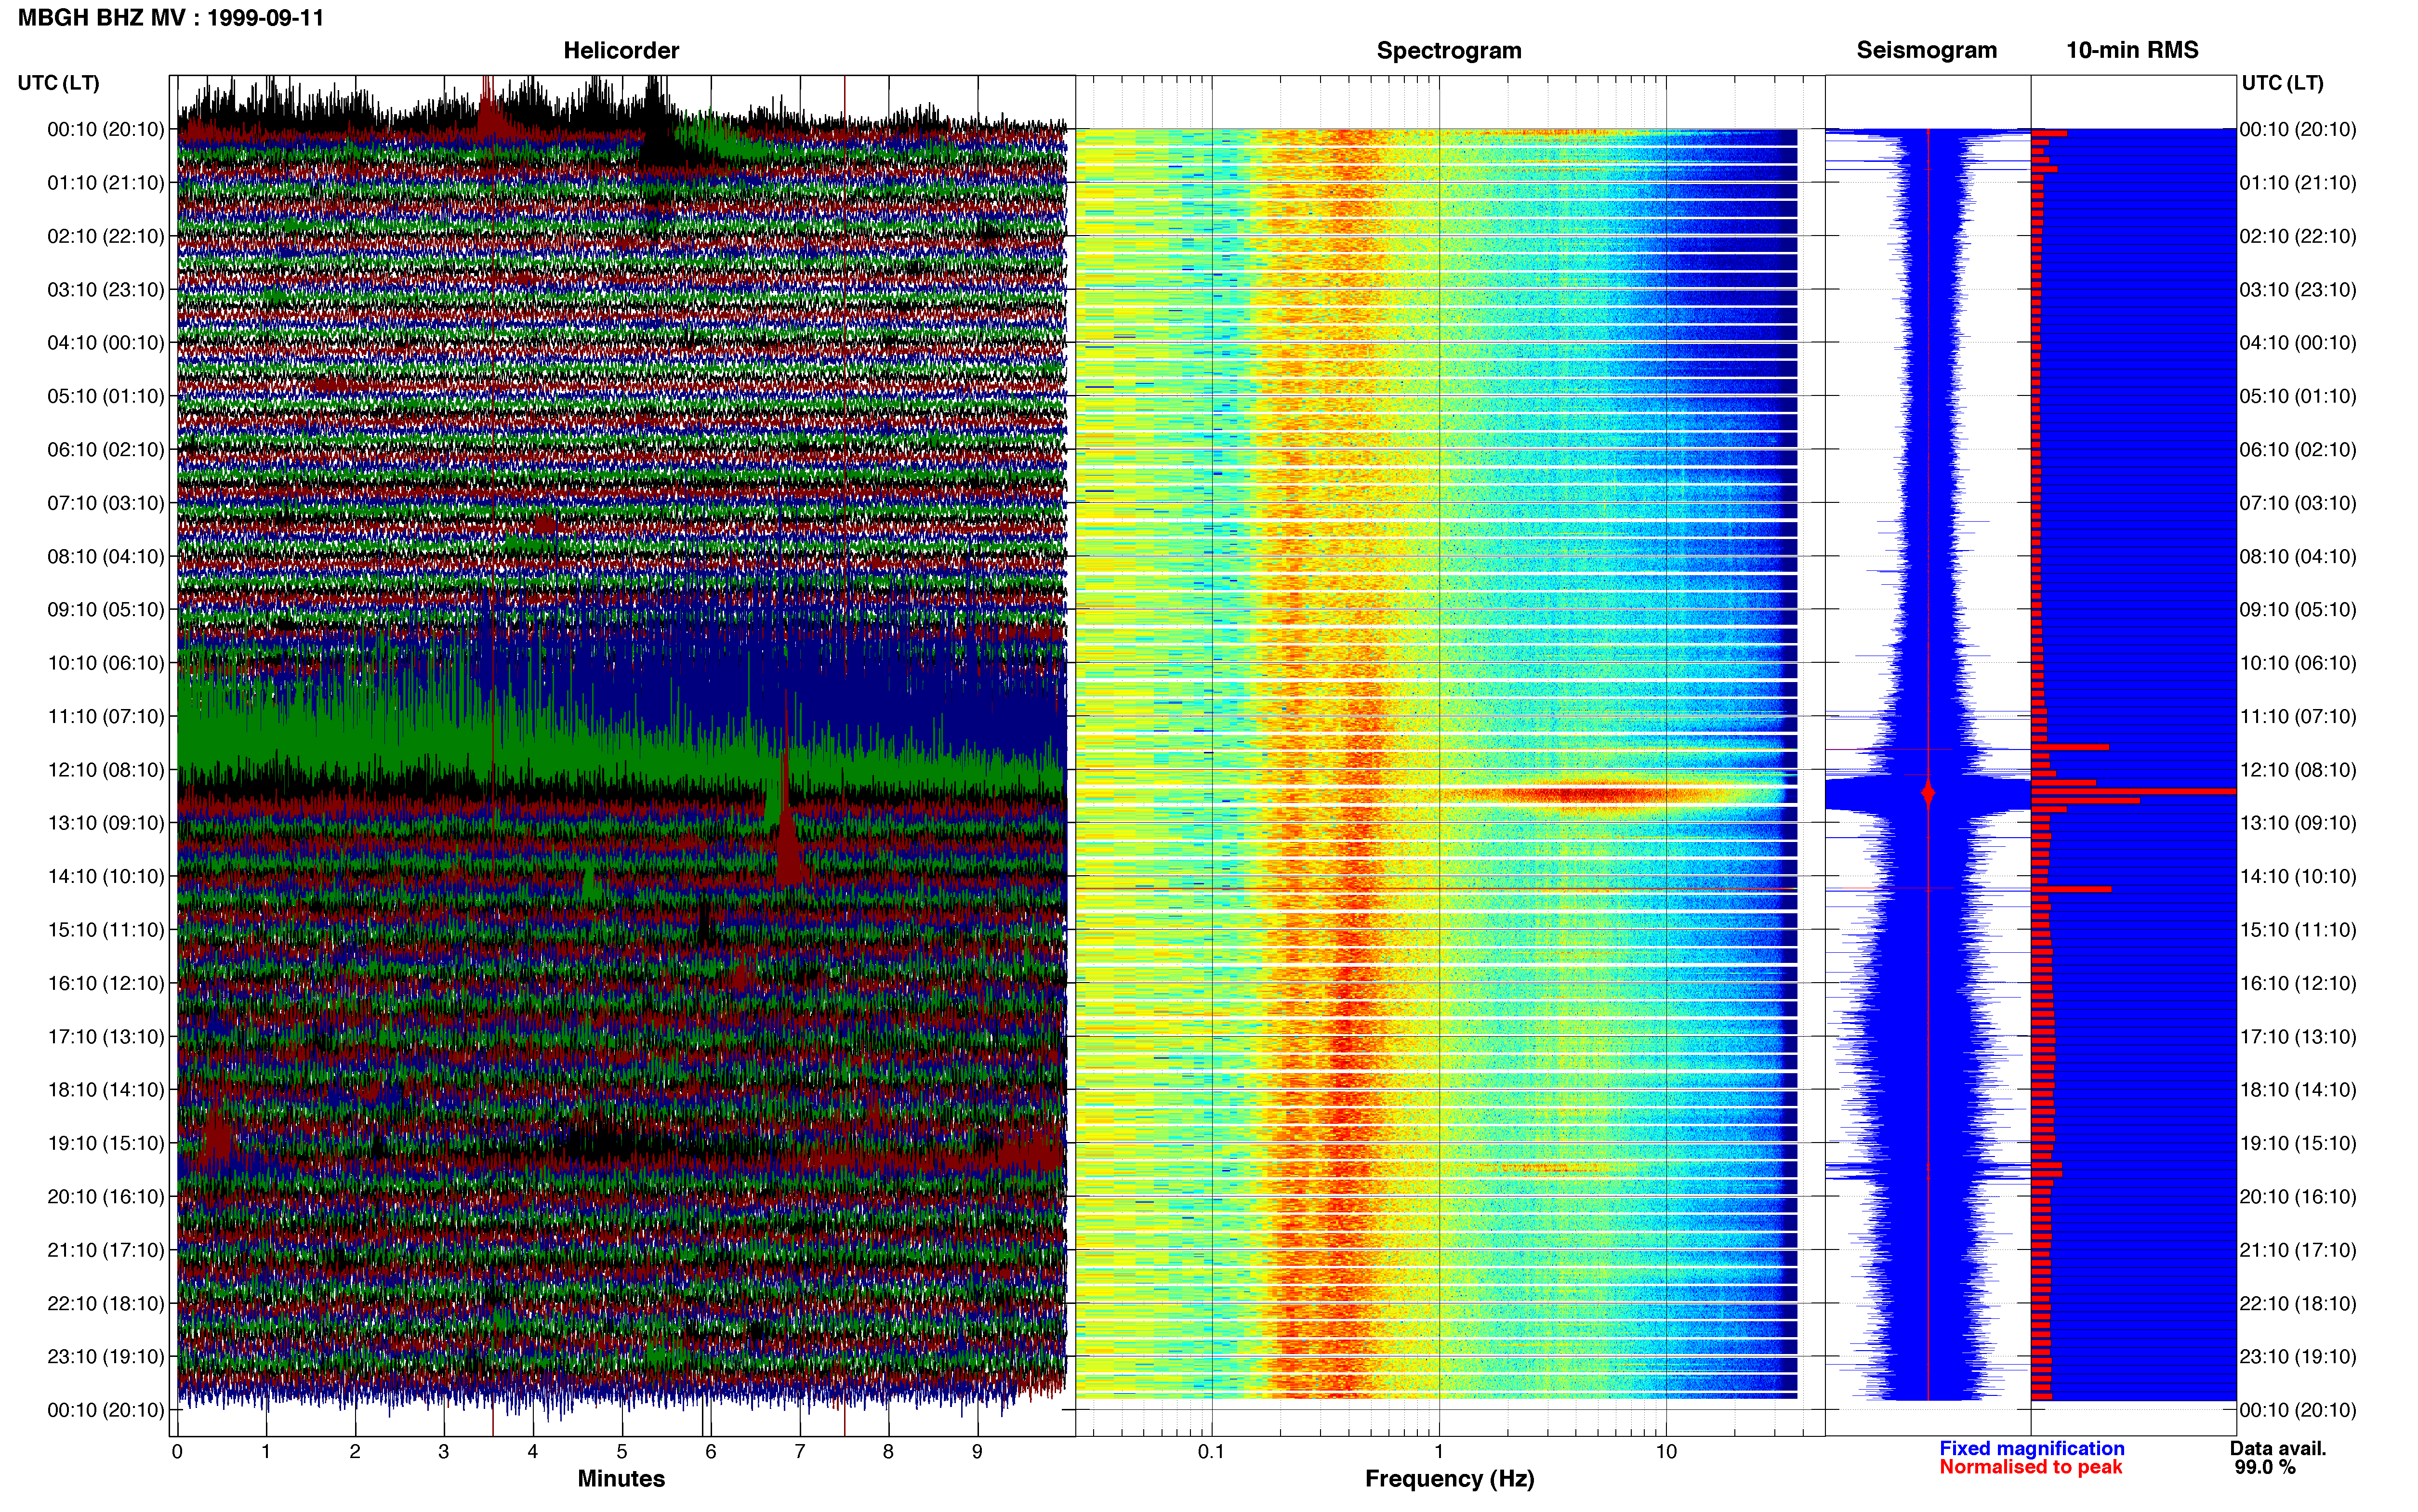Click the 99.0 % data availability value
Image resolution: width=2418 pixels, height=1512 pixels.
pyautogui.click(x=2265, y=1467)
